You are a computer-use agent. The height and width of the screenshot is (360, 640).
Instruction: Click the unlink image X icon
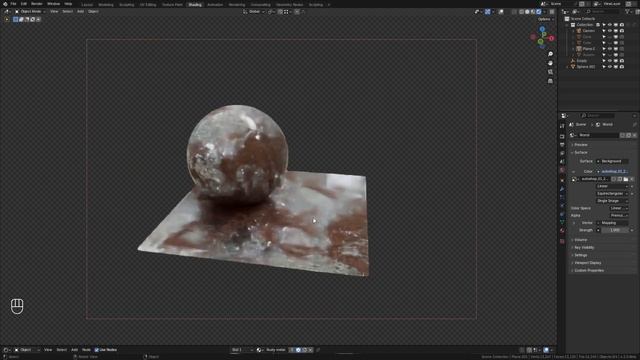point(632,179)
